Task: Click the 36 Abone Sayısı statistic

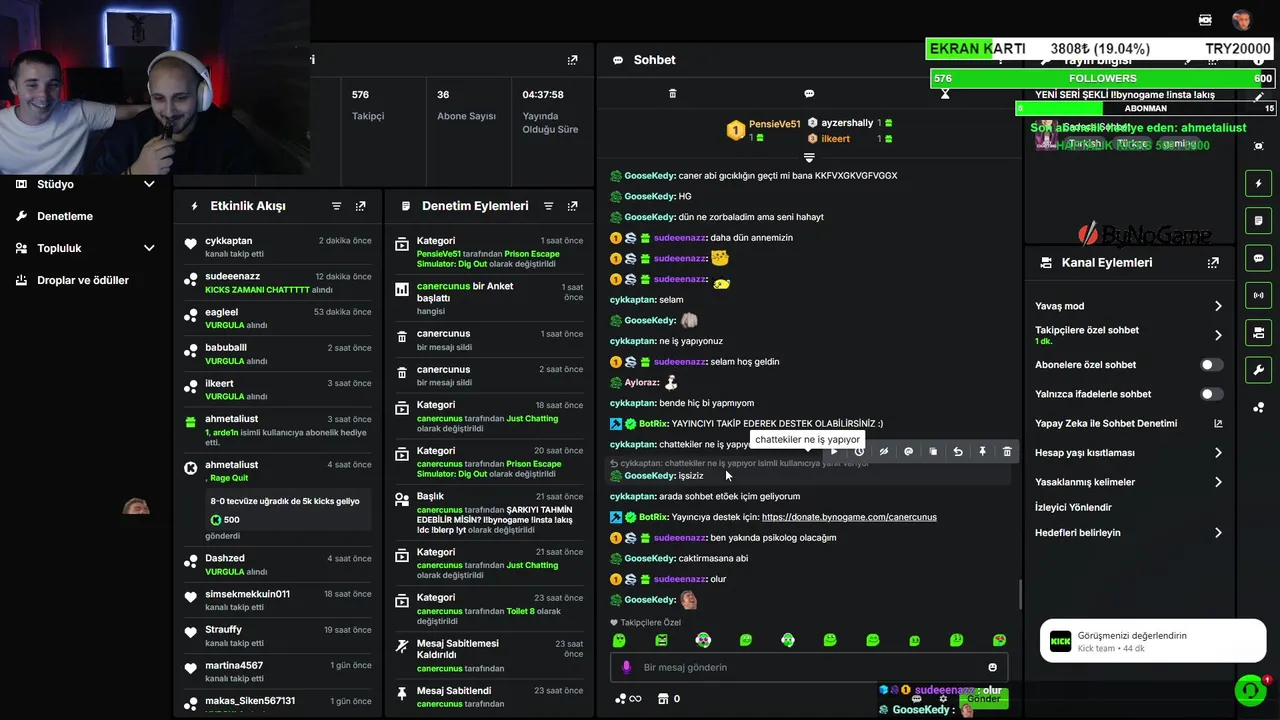Action: [467, 105]
